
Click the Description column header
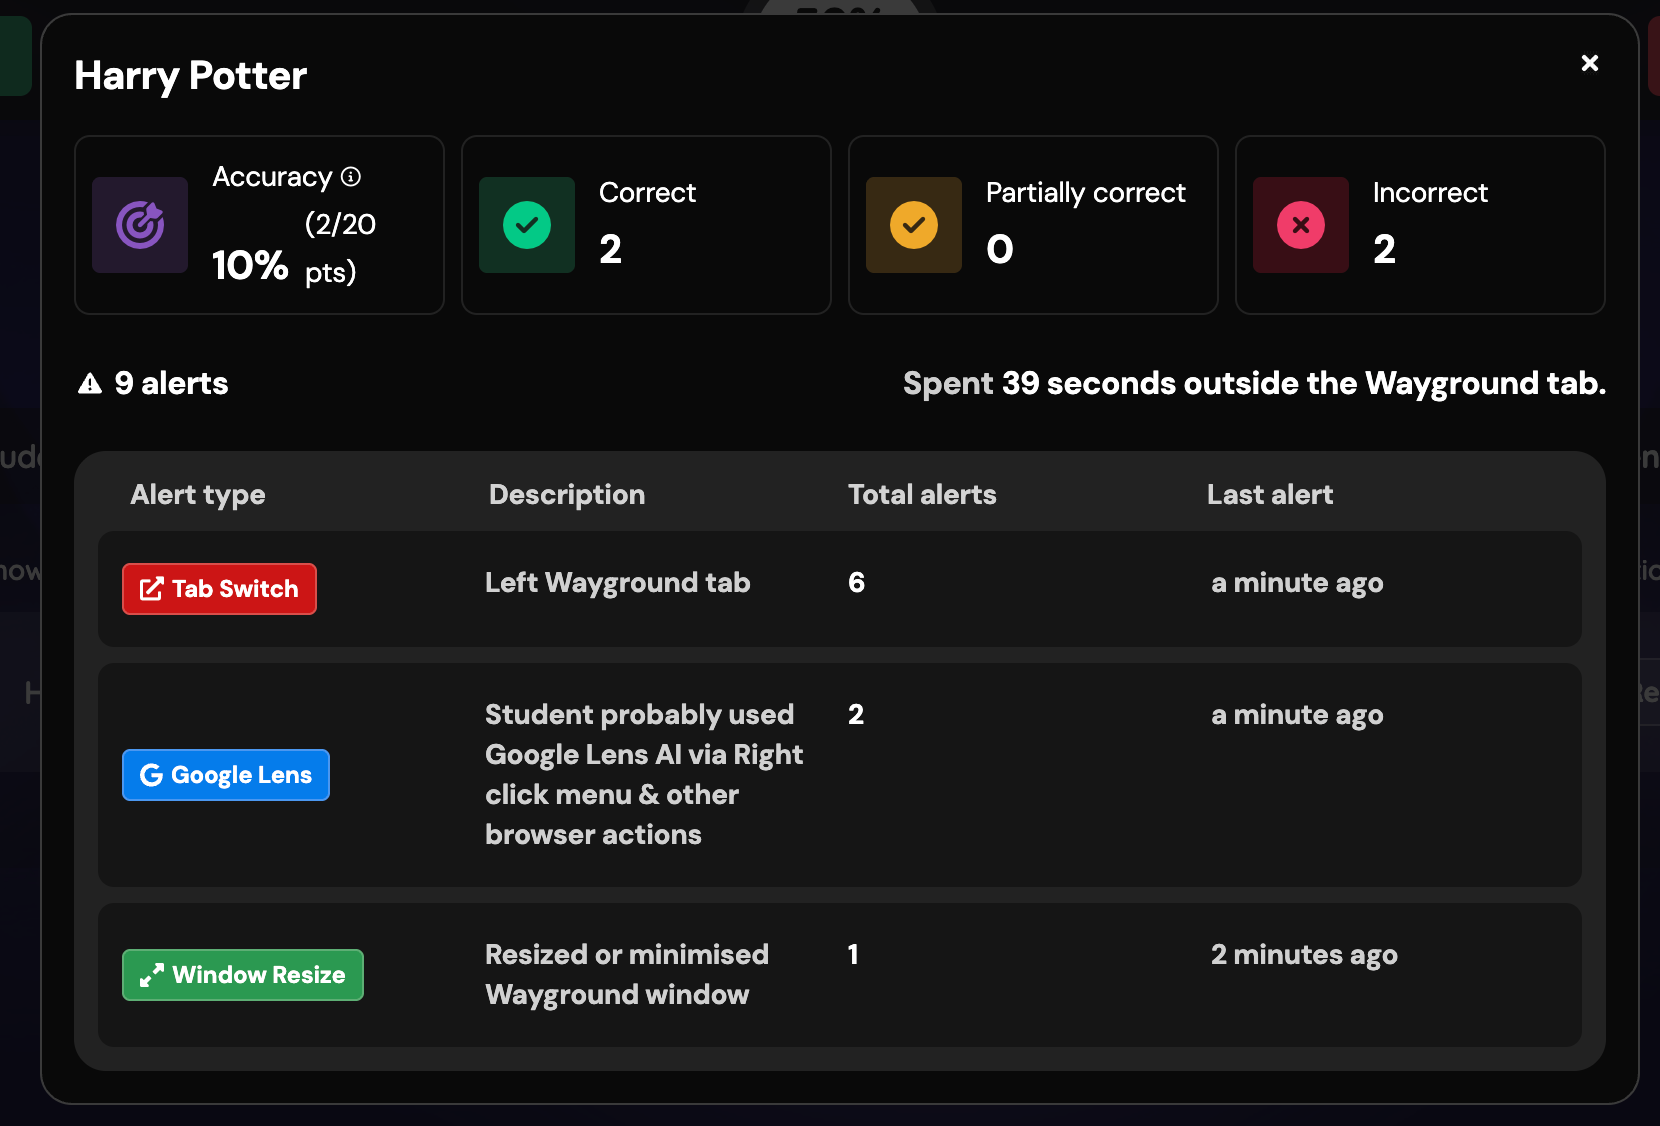pos(567,495)
